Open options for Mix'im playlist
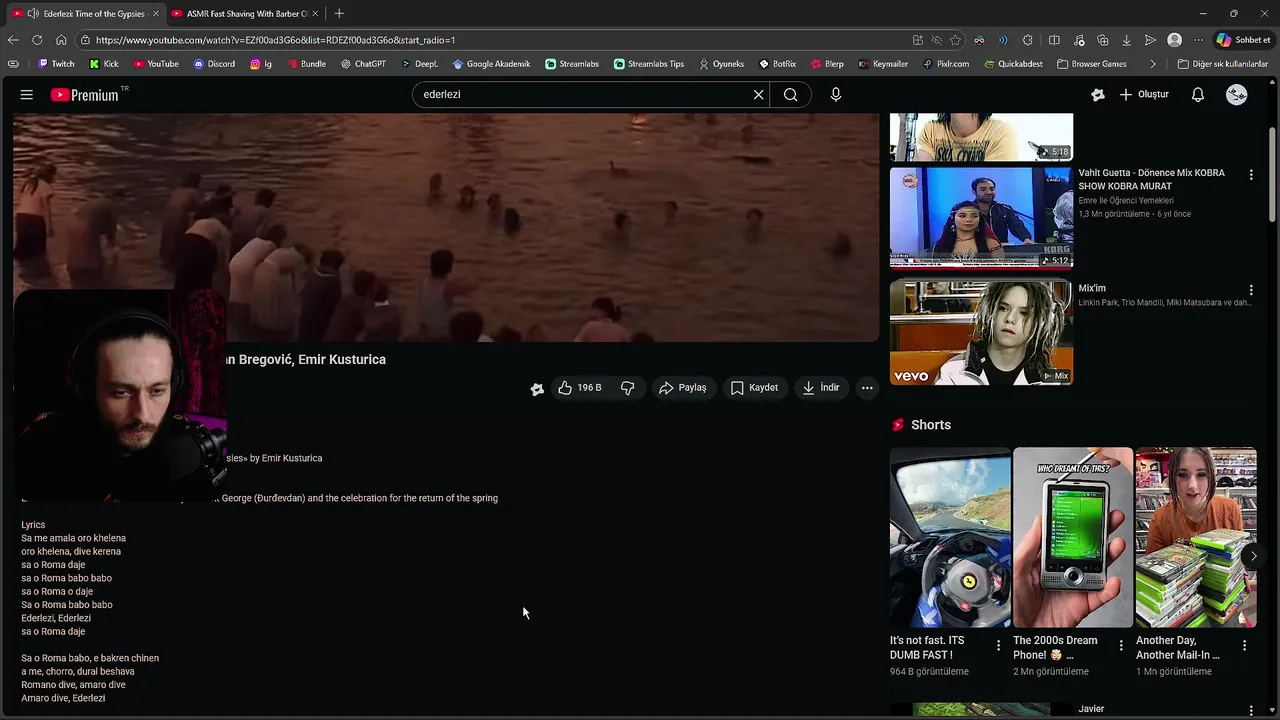The image size is (1280, 720). pos(1250,290)
